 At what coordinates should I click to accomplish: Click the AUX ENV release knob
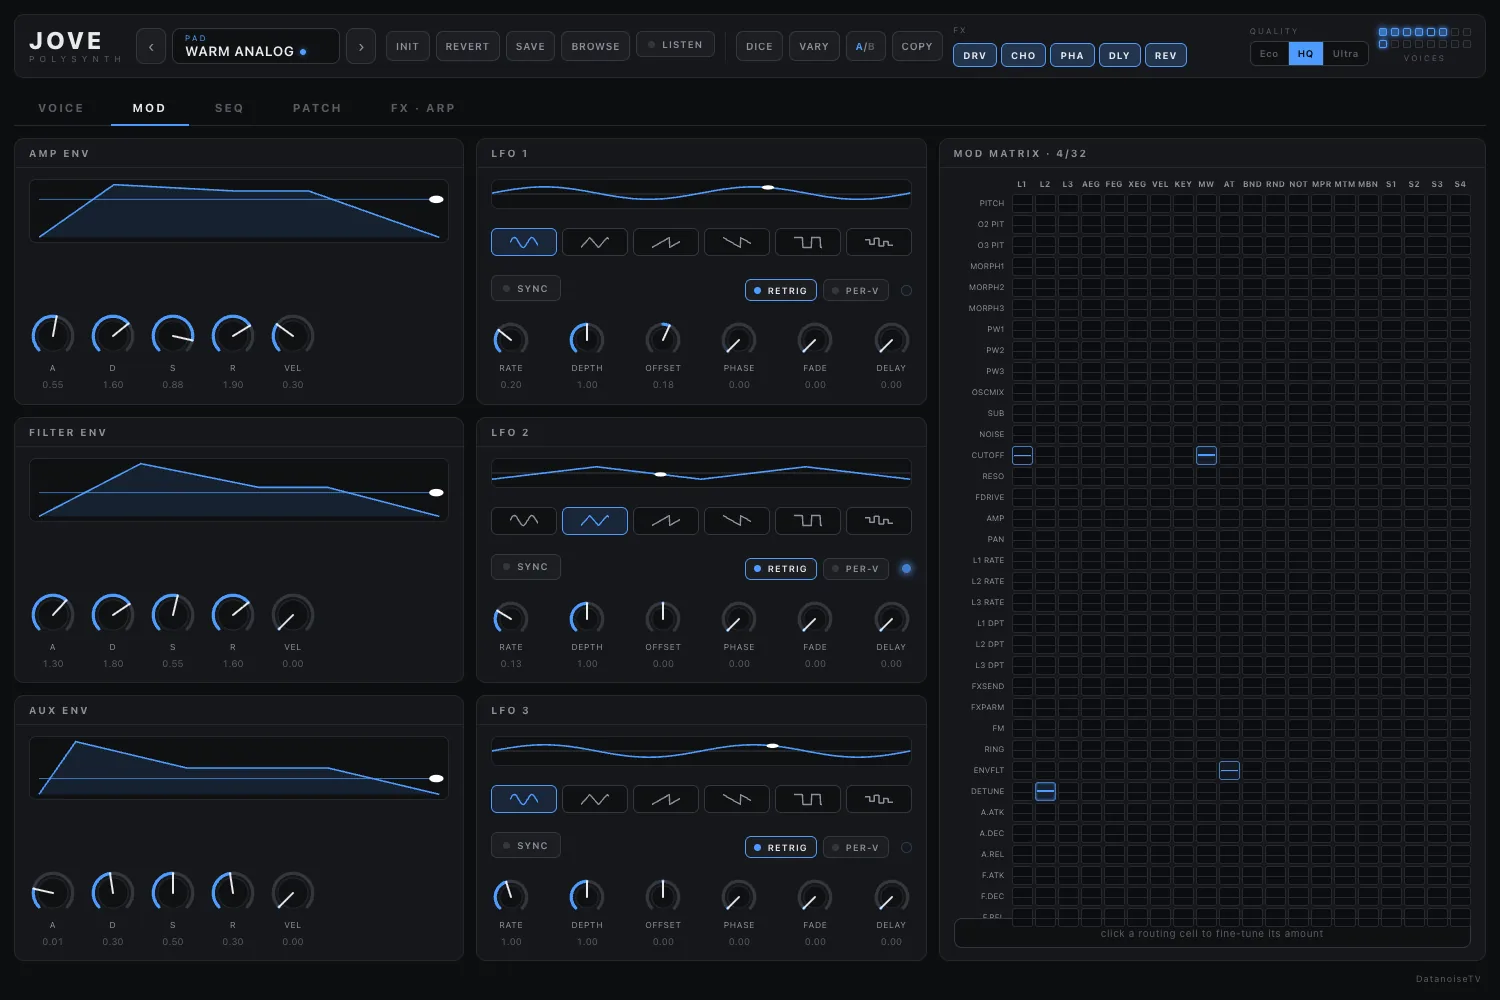233,892
